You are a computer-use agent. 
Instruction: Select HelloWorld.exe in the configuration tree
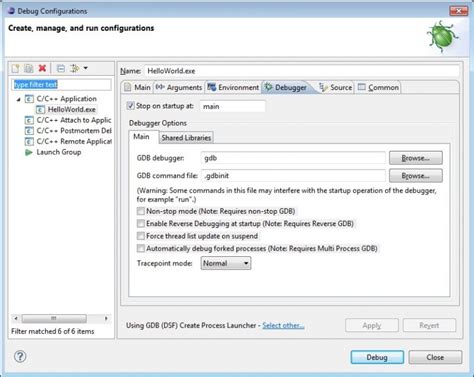(71, 110)
